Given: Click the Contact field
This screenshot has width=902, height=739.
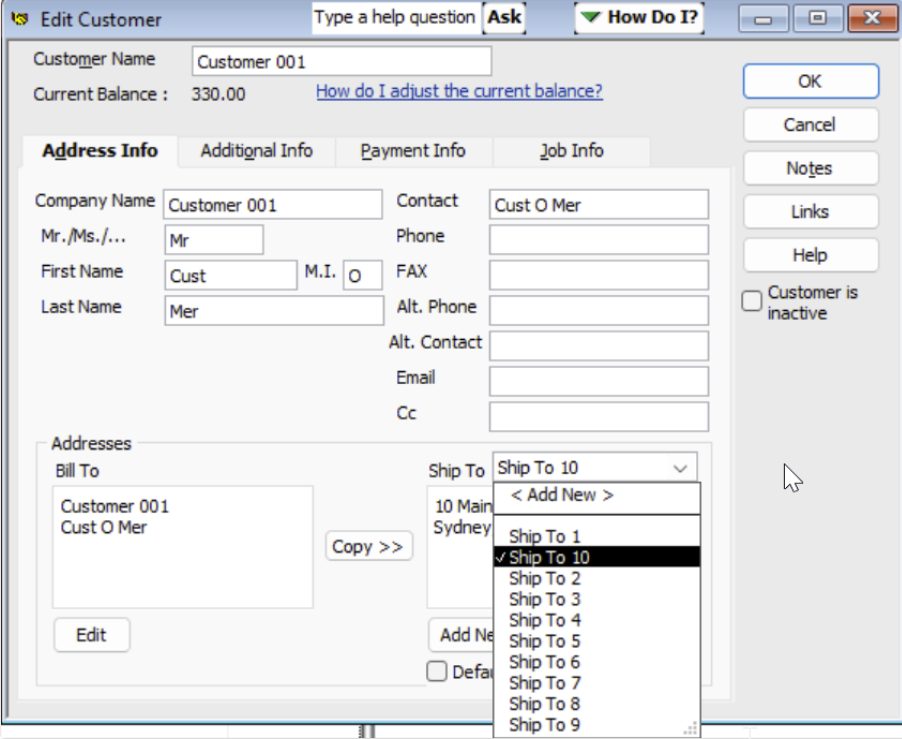Looking at the screenshot, I should [599, 205].
